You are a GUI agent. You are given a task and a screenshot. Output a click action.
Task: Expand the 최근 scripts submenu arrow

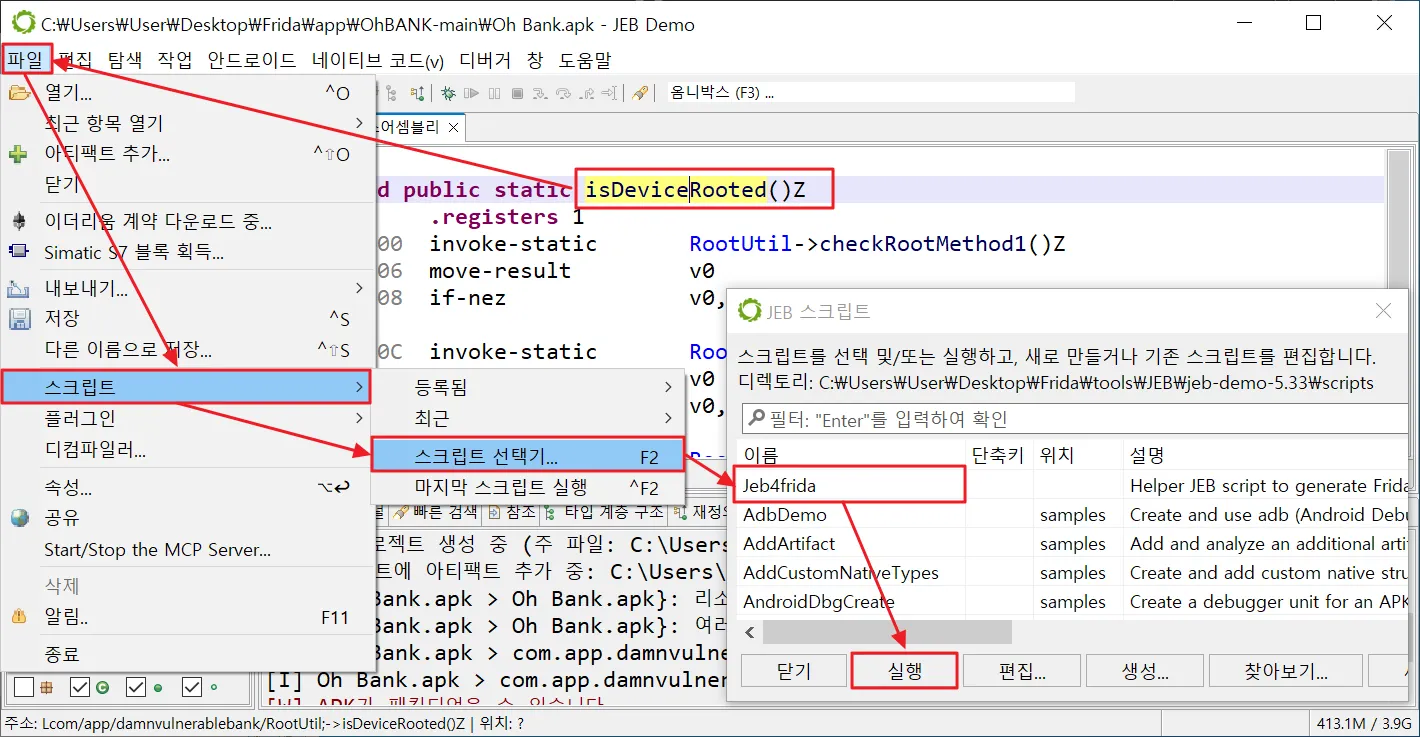(x=669, y=417)
